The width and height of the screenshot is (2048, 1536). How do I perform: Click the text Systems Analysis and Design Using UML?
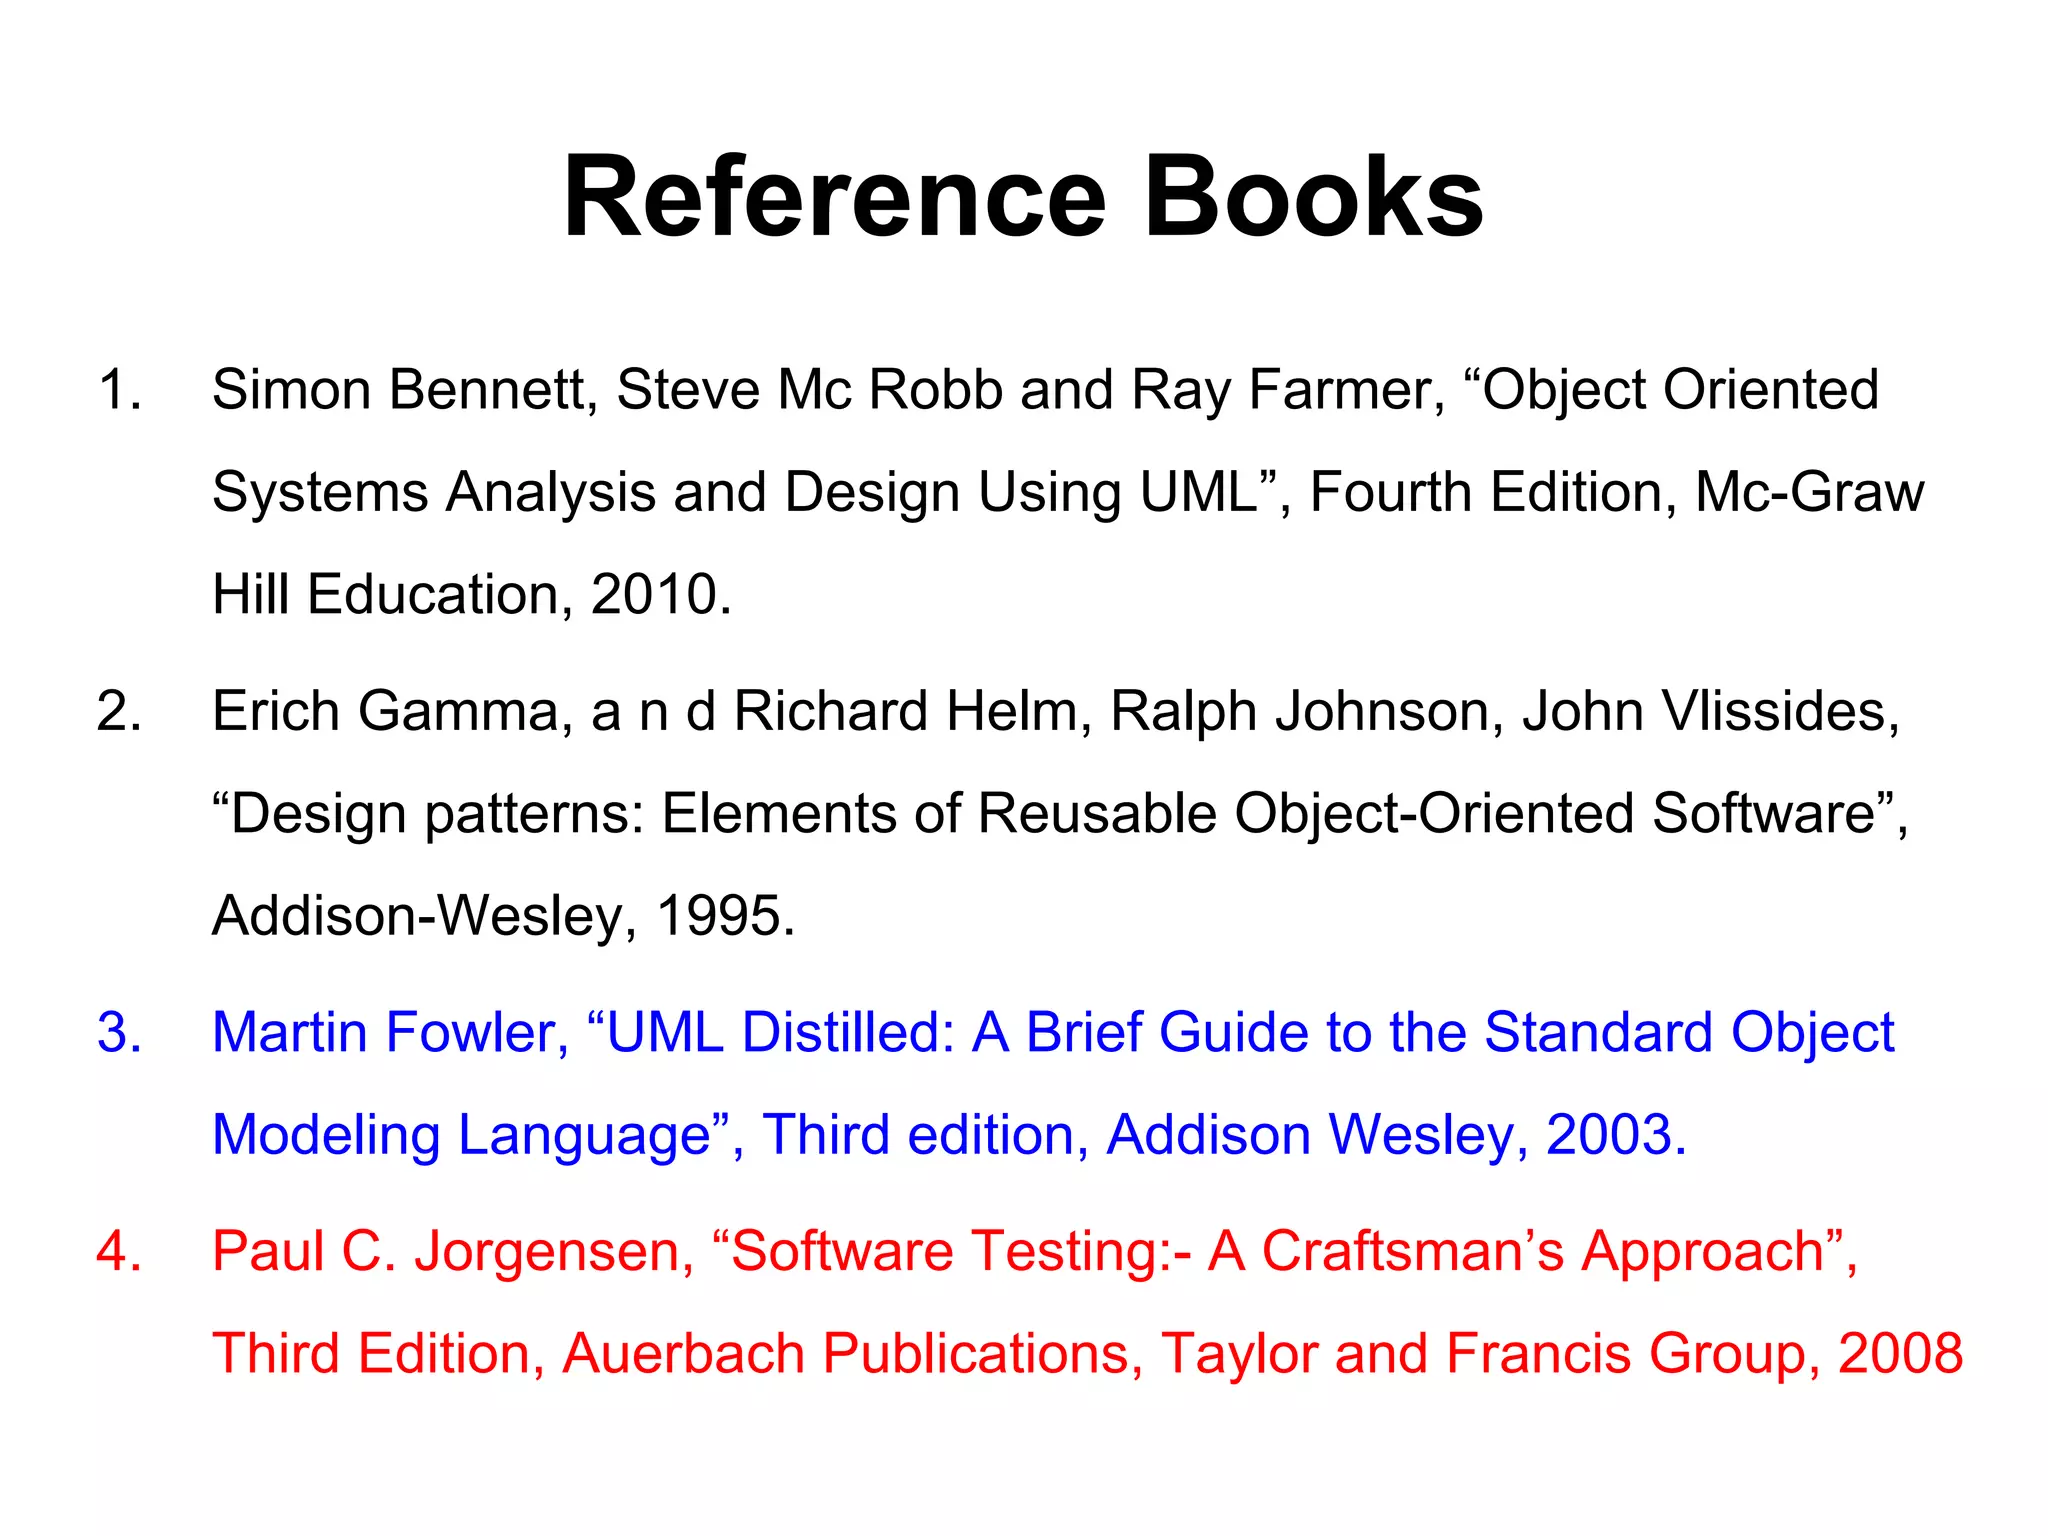pos(735,492)
